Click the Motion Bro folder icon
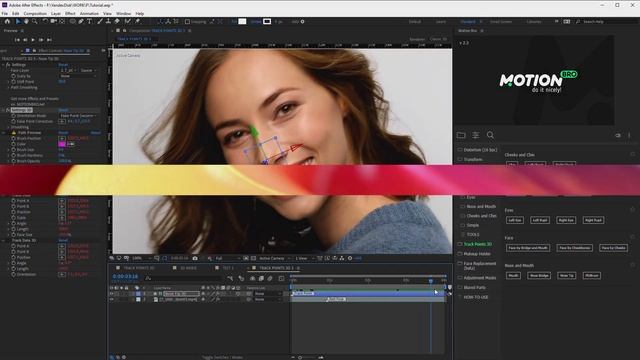Screen dimensions: 640x360 coord(461,135)
